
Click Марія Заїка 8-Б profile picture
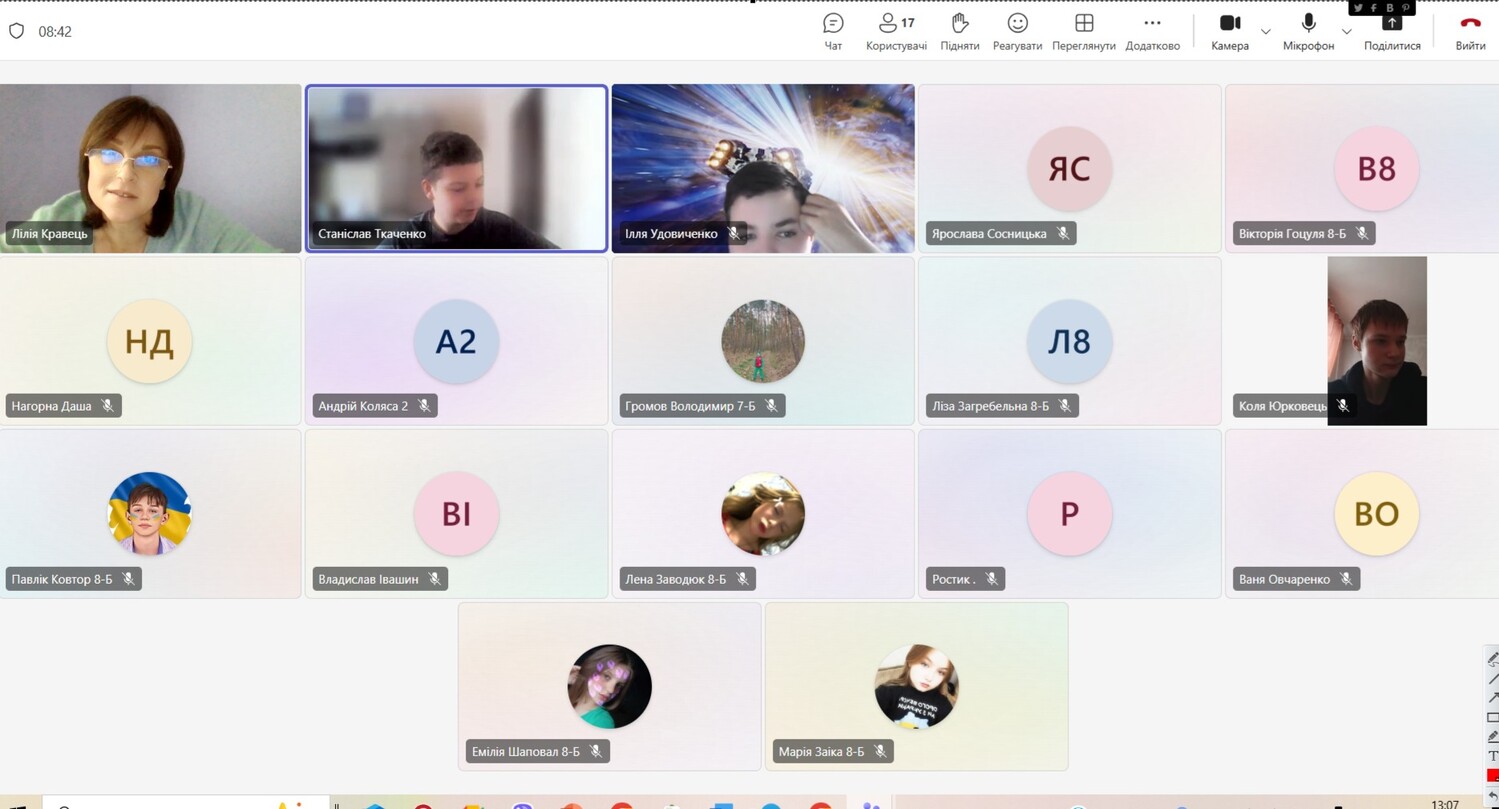point(916,686)
